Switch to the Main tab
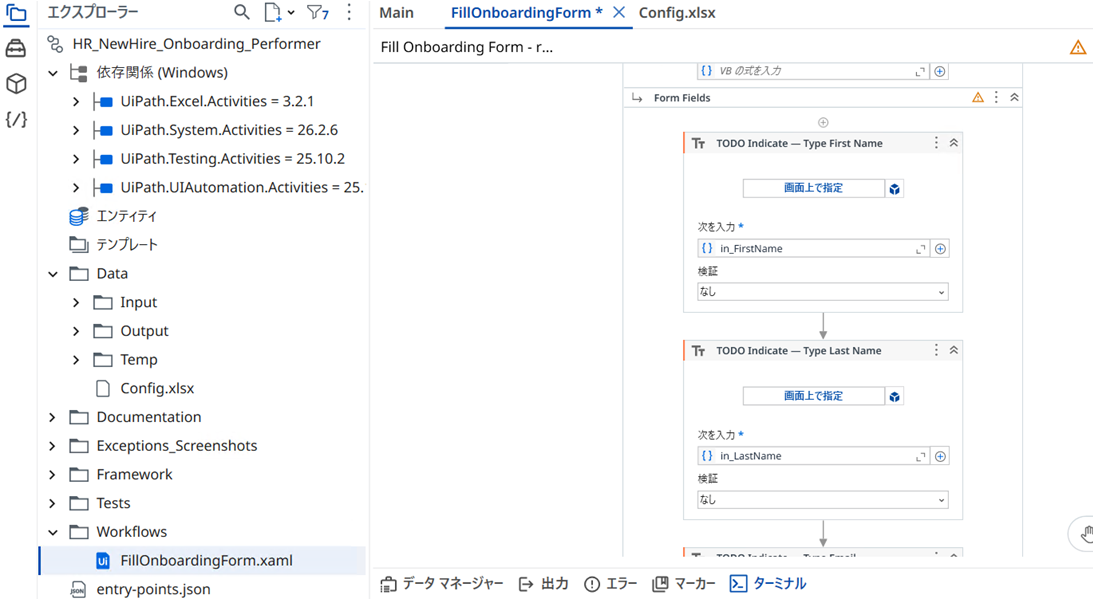Viewport: 1093px width, 610px height. pos(397,13)
